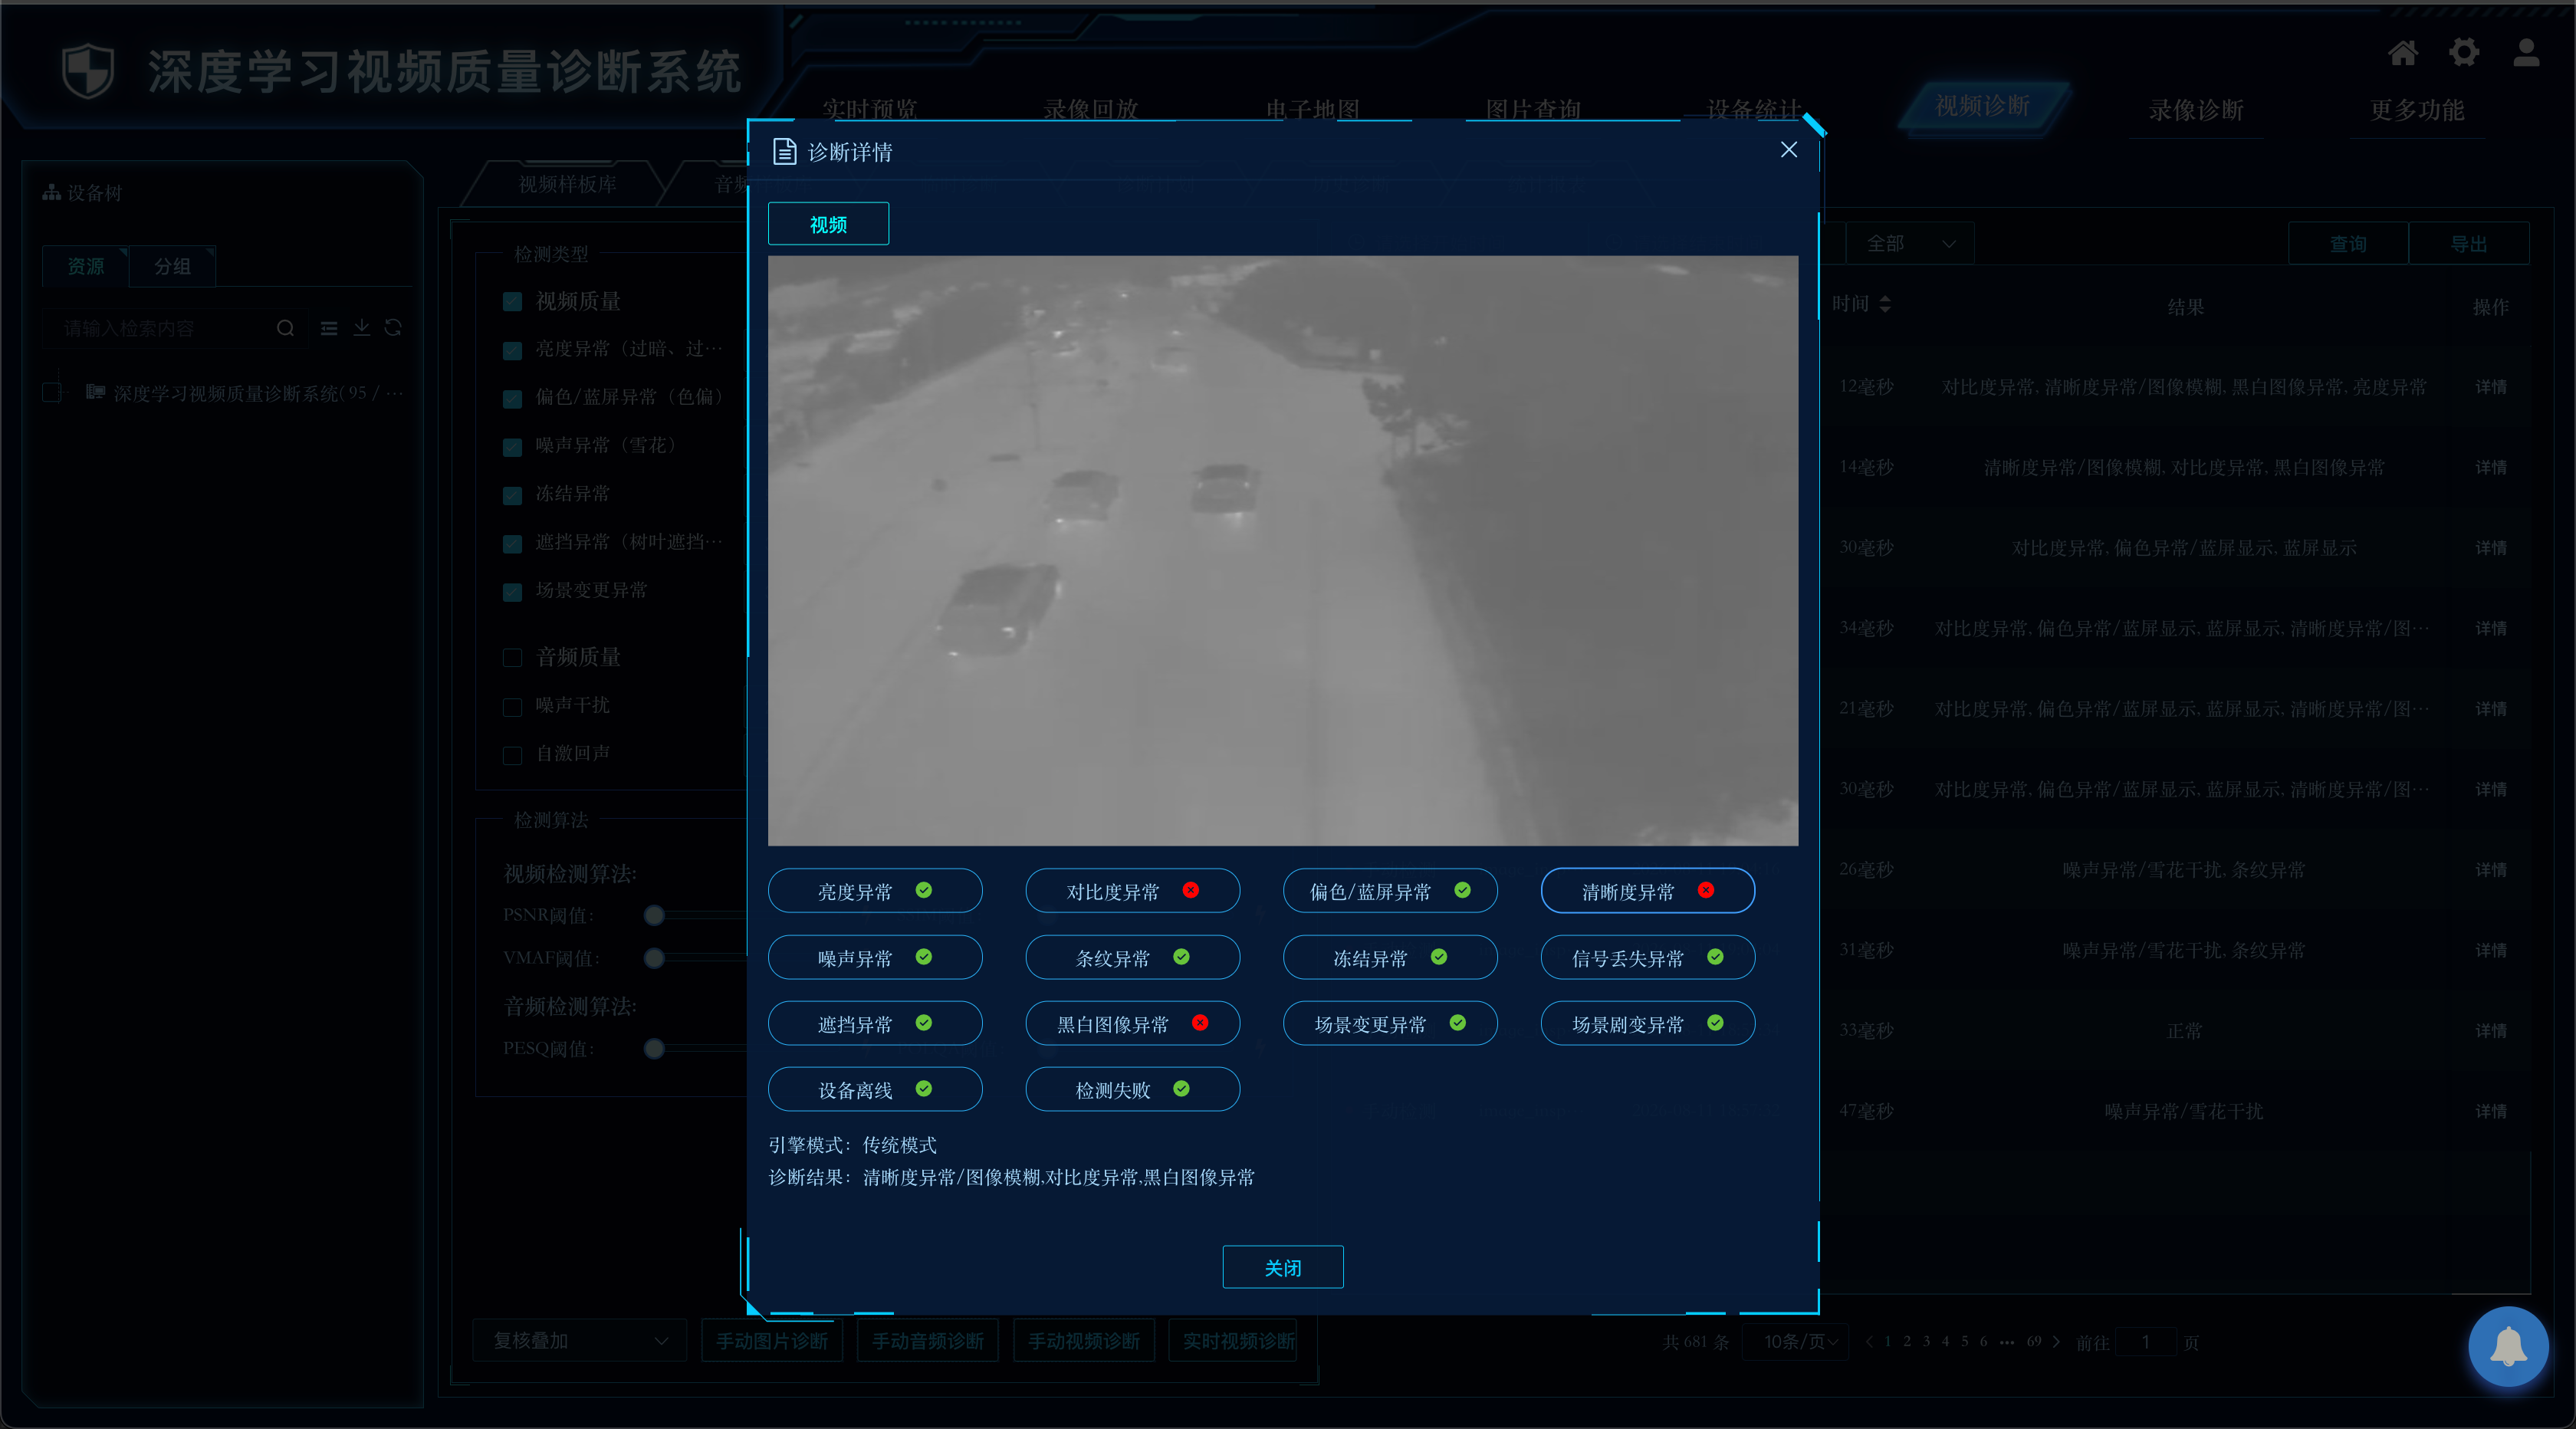2576x1429 pixels.
Task: Uncheck the 亮度异常 detection type checkbox
Action: coord(512,350)
